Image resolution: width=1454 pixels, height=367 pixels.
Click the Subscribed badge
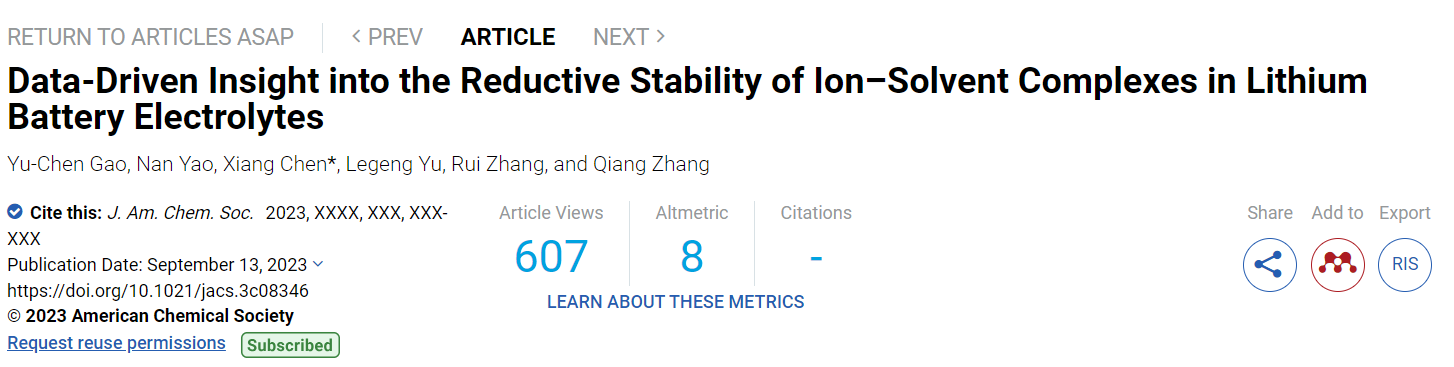coord(290,345)
